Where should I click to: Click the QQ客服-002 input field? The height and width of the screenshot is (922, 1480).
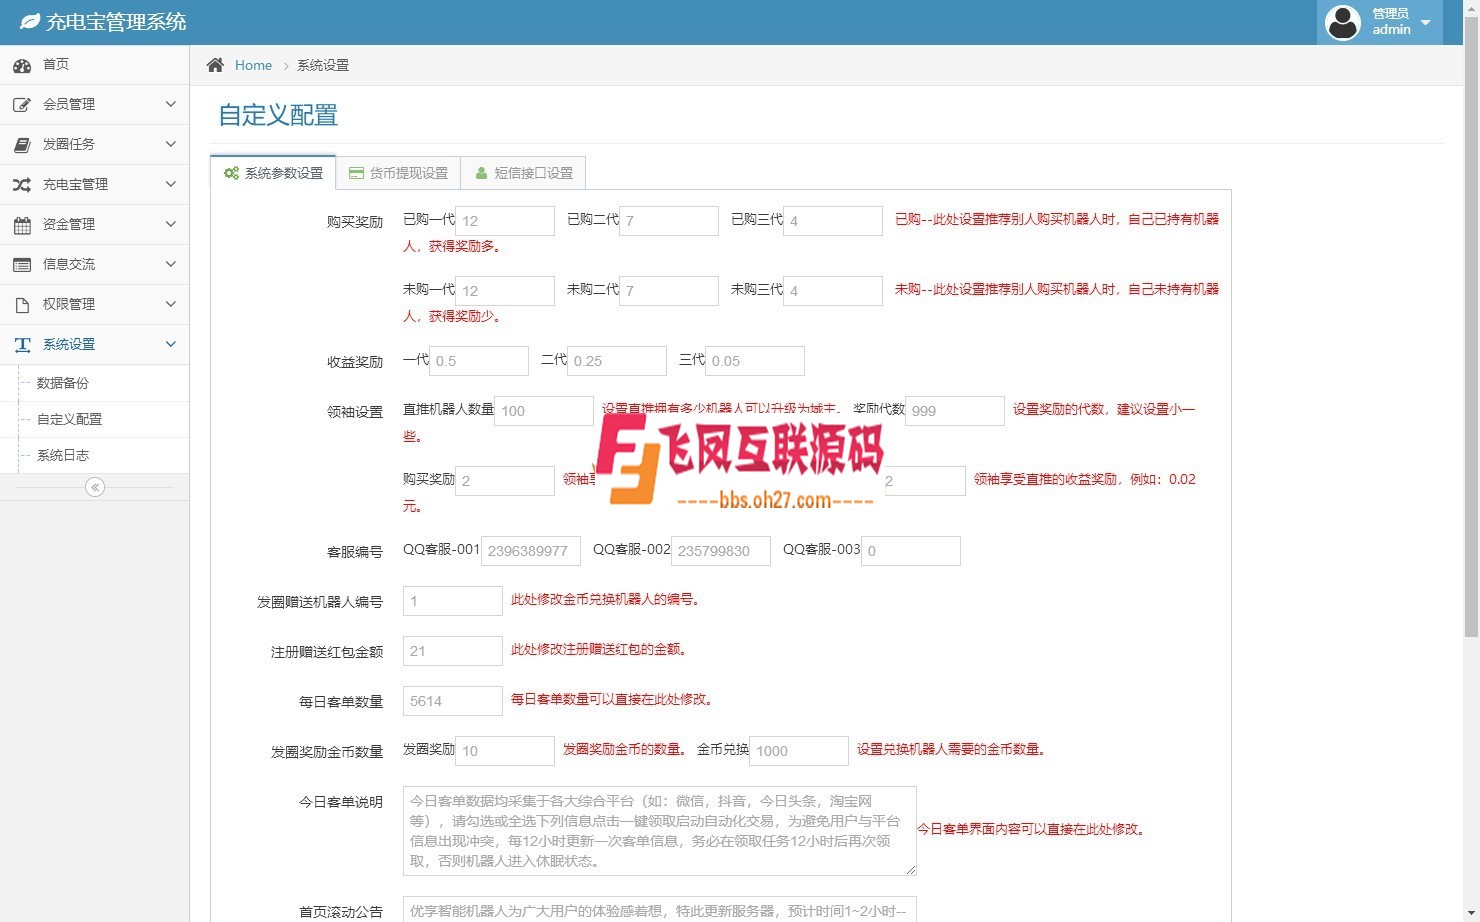[721, 551]
